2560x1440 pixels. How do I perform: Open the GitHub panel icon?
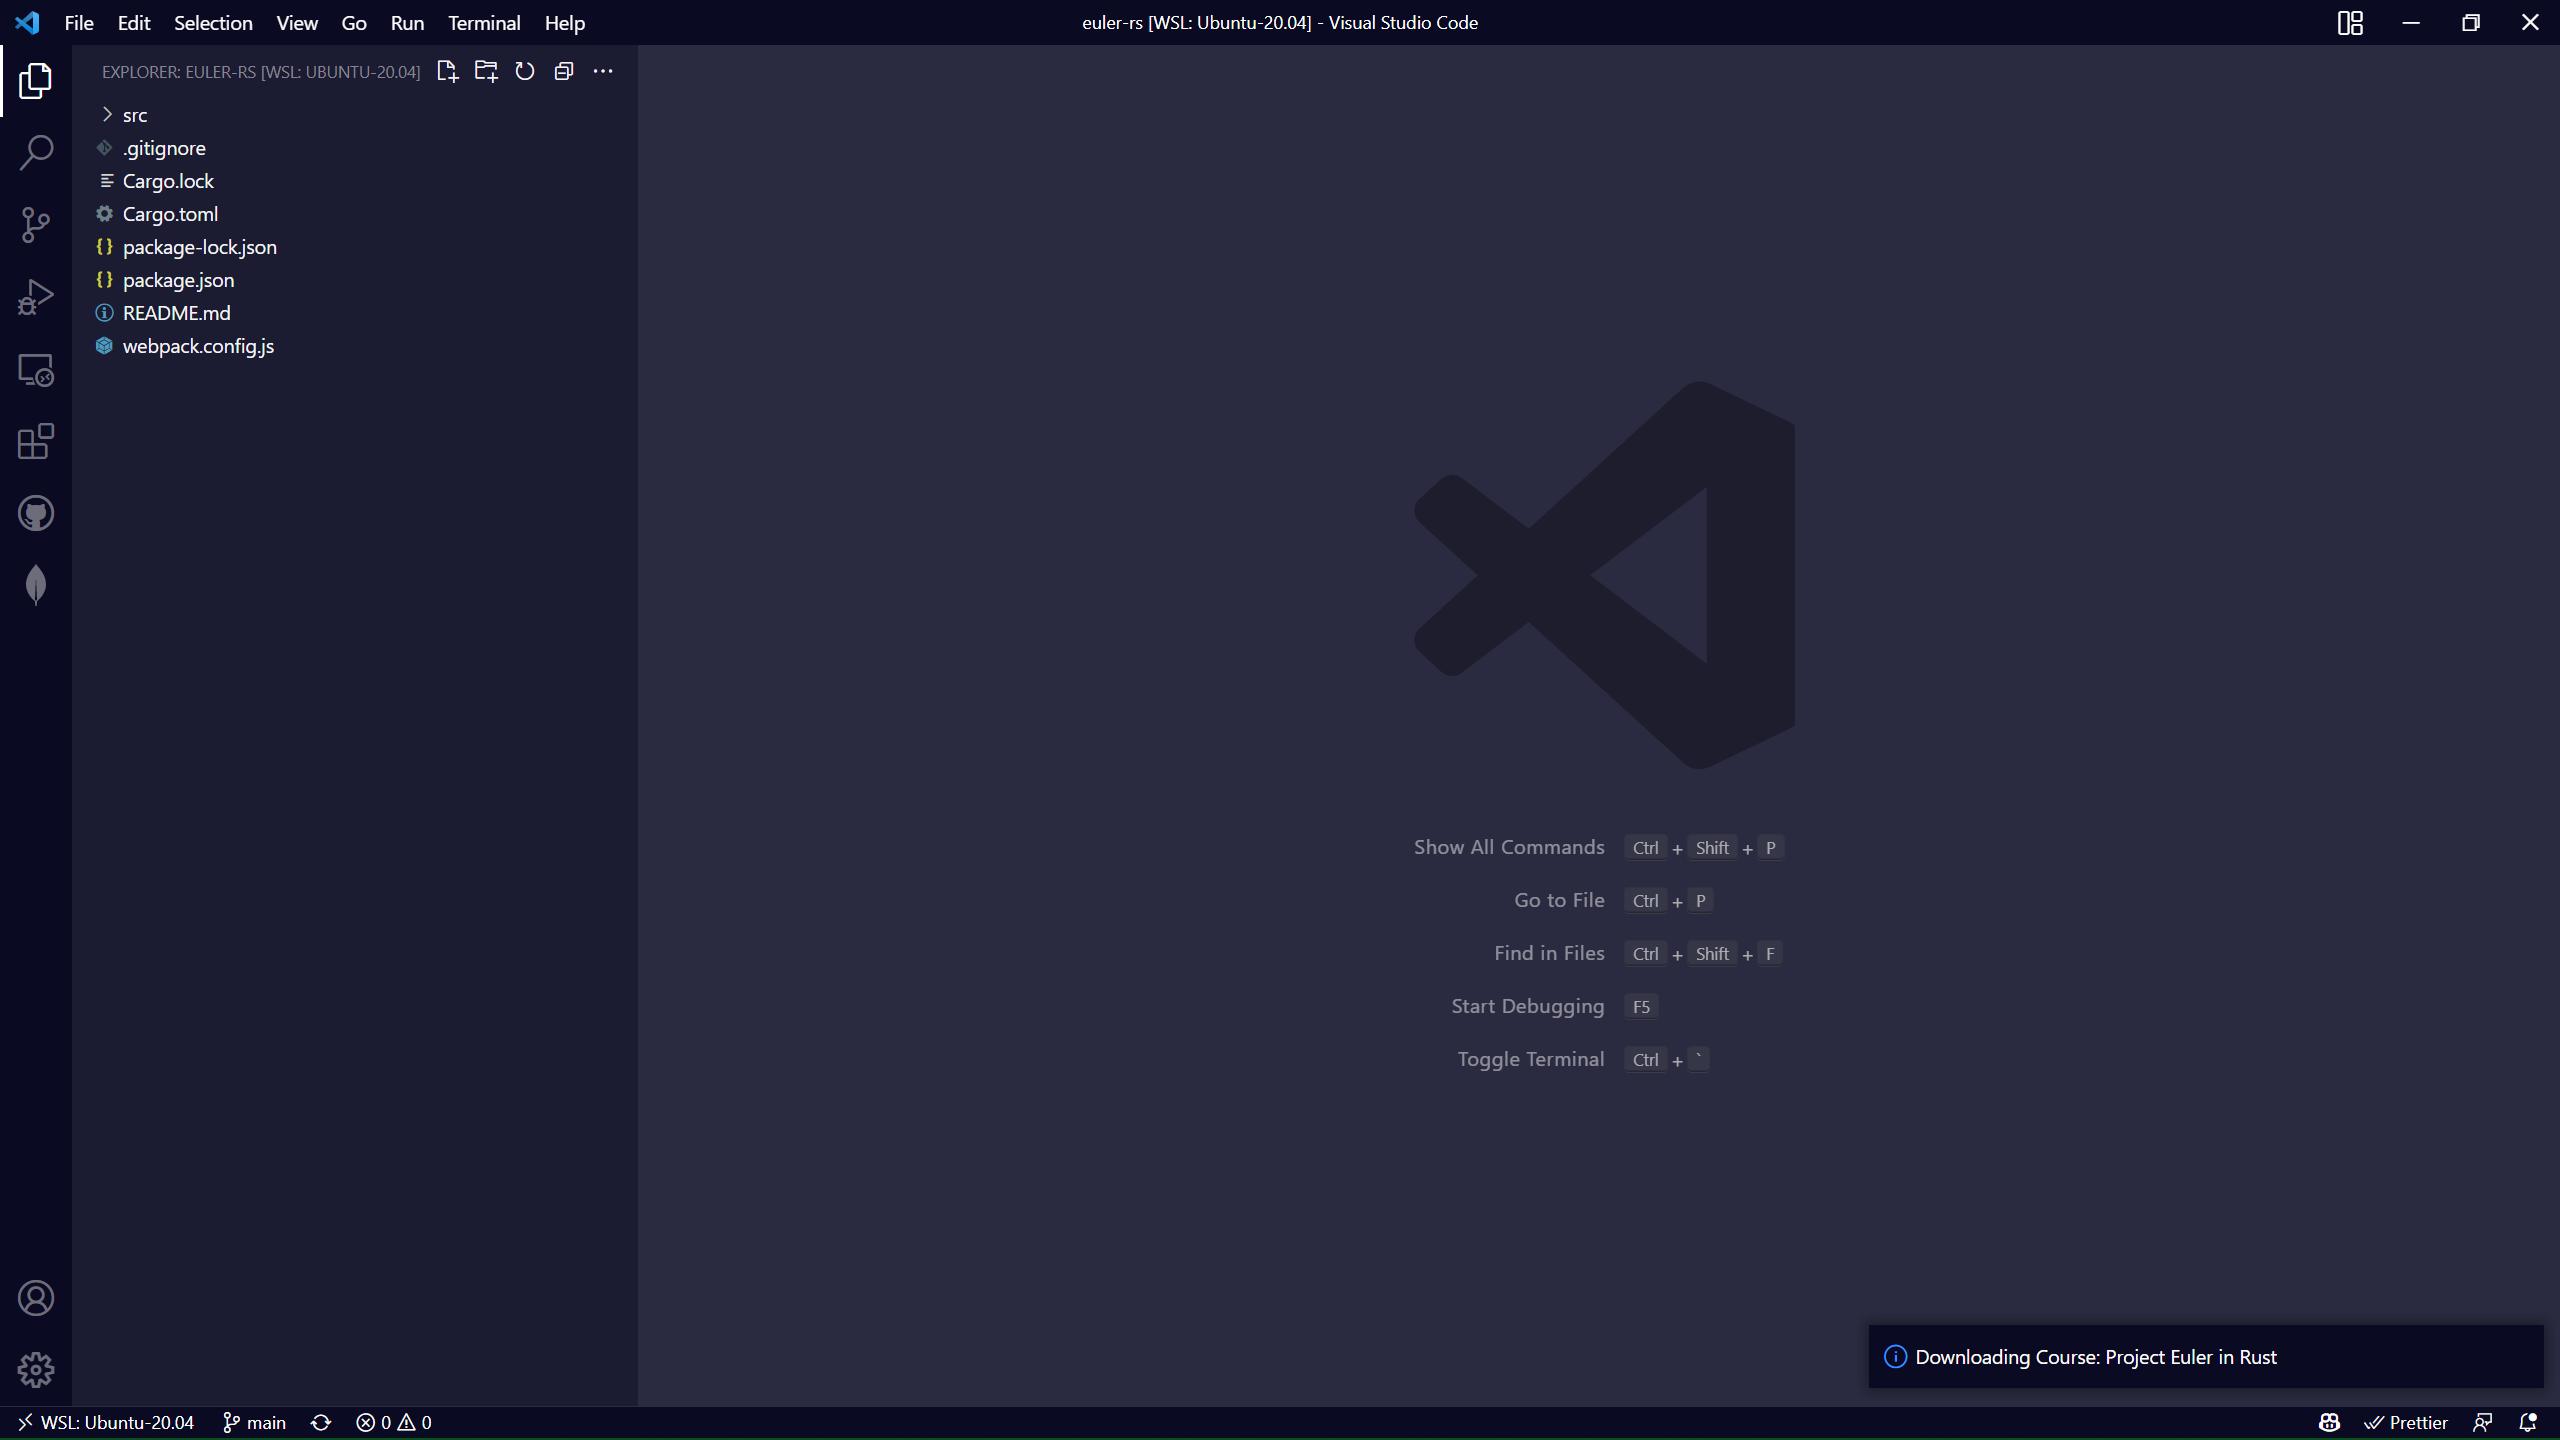[36, 513]
